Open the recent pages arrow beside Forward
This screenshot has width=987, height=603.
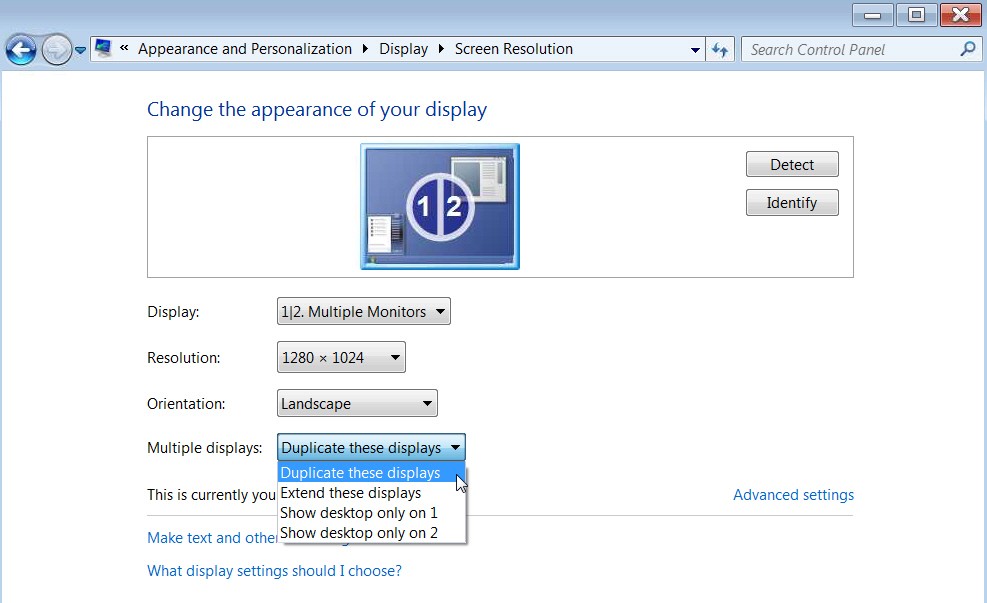(81, 50)
